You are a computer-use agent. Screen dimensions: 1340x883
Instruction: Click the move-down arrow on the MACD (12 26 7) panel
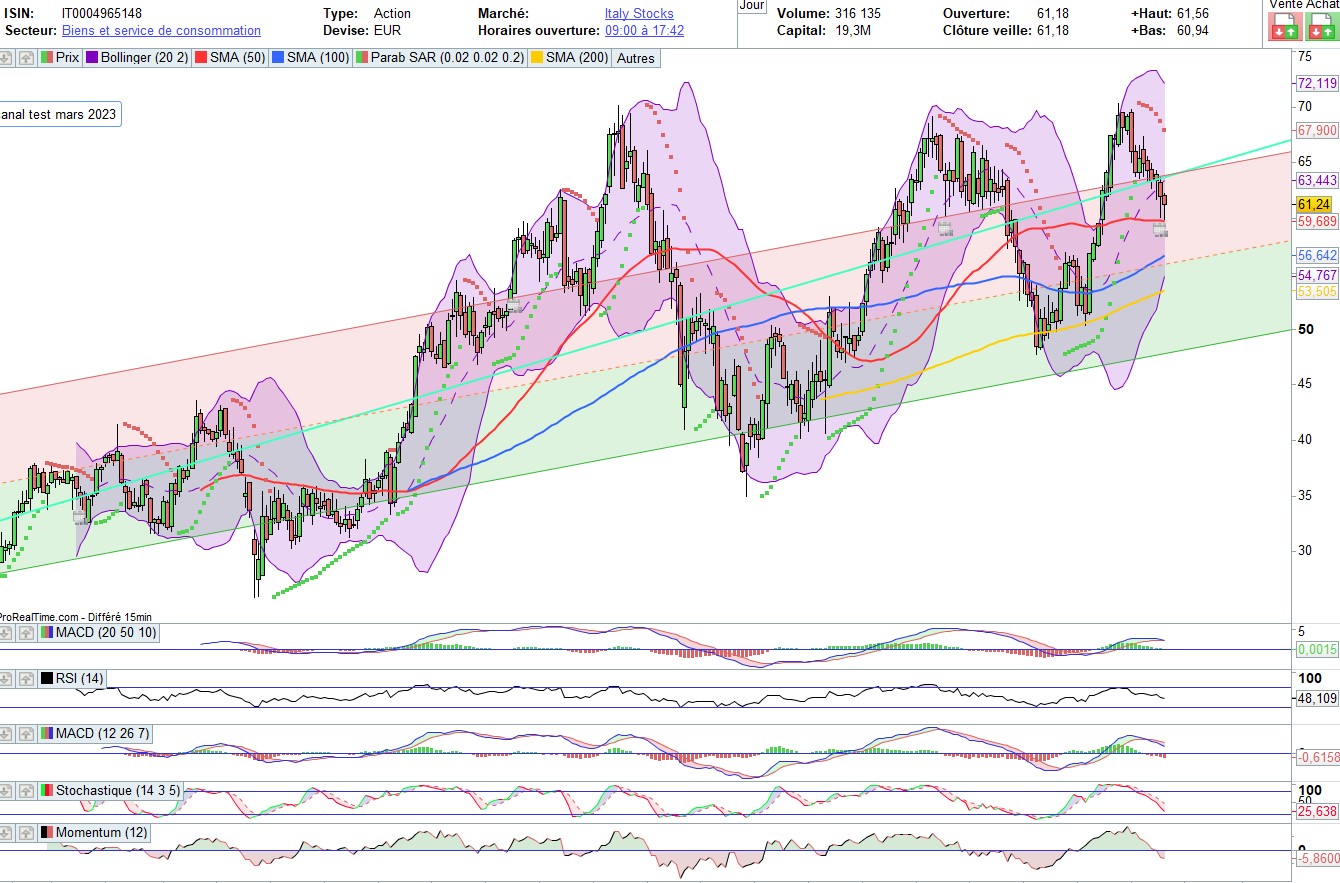[7, 733]
